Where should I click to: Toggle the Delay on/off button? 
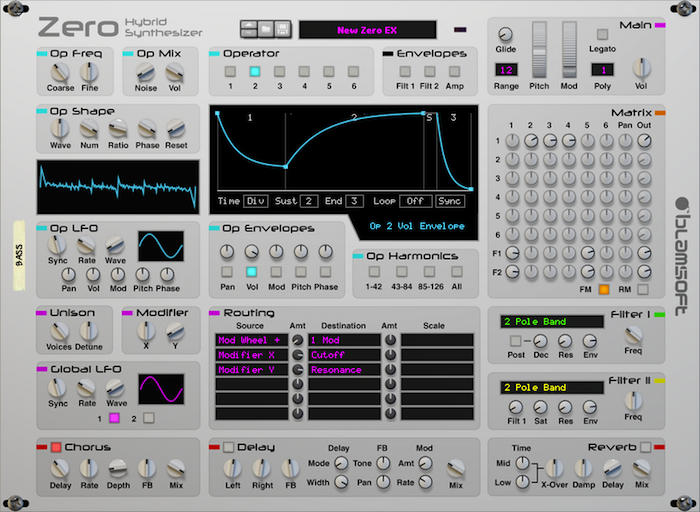point(229,447)
